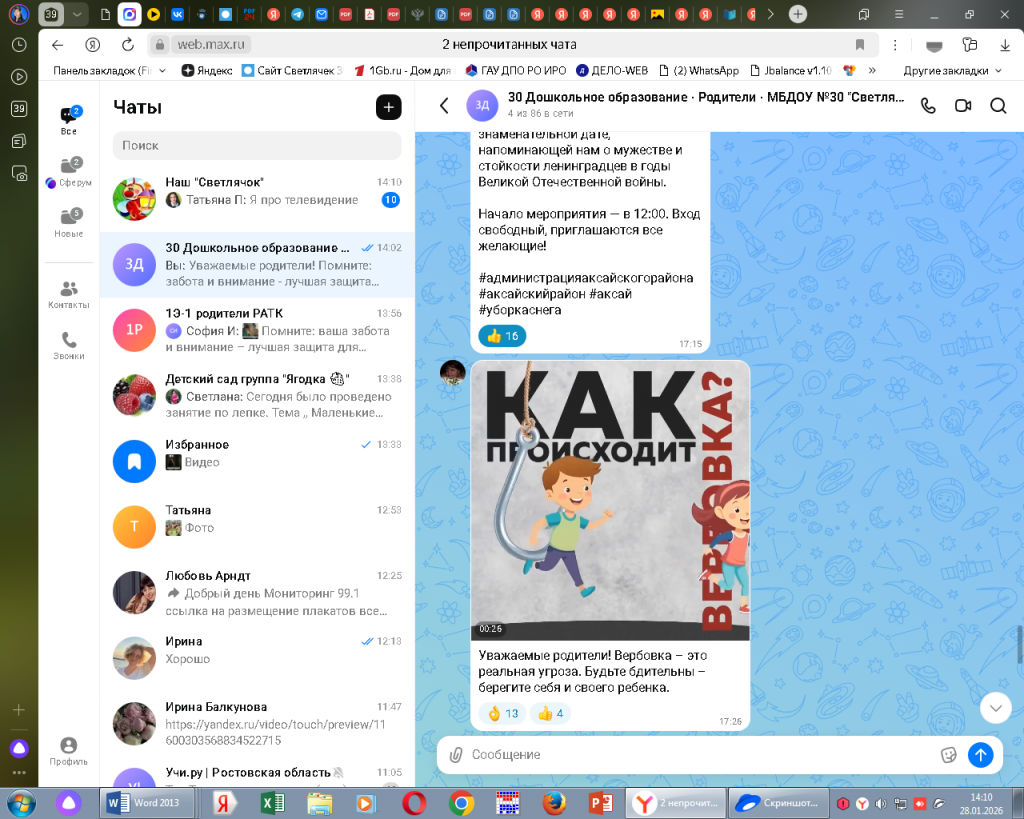Click the paperclip attach file icon

pyautogui.click(x=455, y=755)
